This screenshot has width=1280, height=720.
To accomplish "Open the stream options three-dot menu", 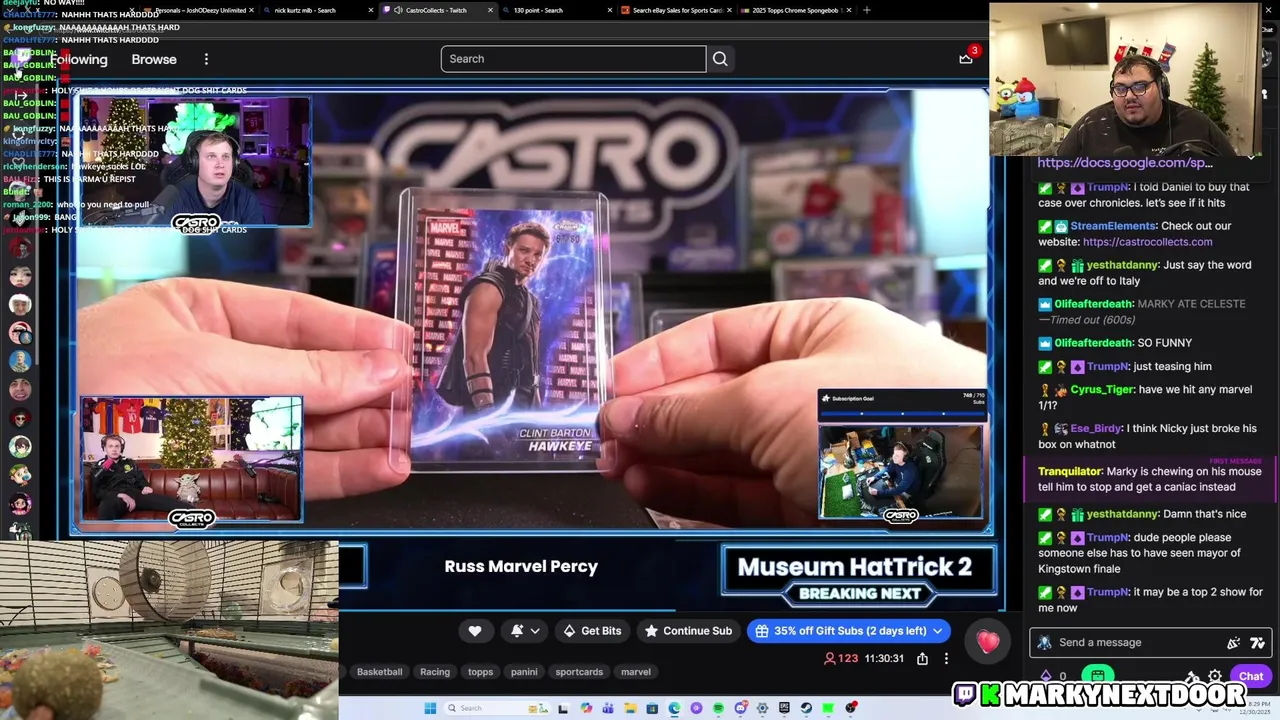I will click(x=946, y=658).
